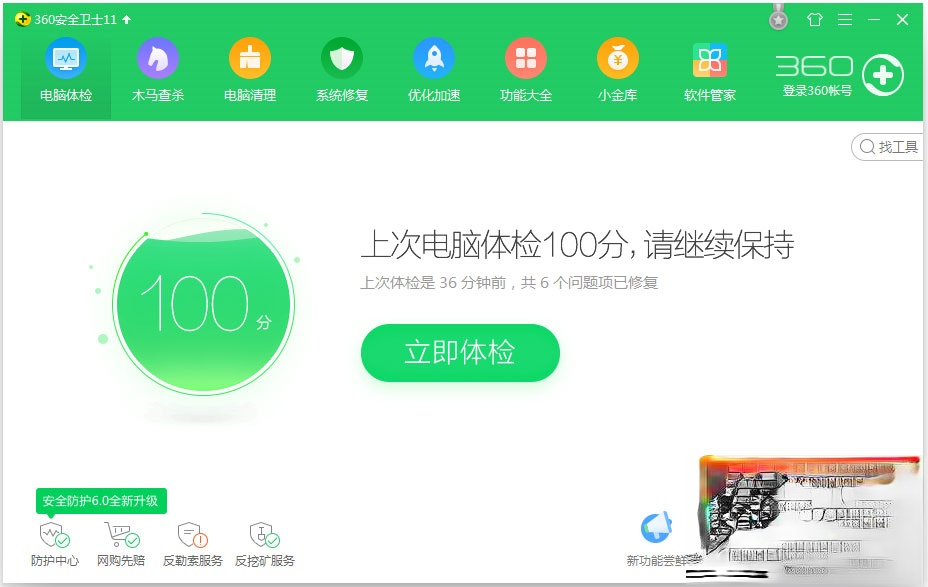The height and width of the screenshot is (587, 928).
Task: Launch the 软件管家 software manager
Action: [709, 70]
